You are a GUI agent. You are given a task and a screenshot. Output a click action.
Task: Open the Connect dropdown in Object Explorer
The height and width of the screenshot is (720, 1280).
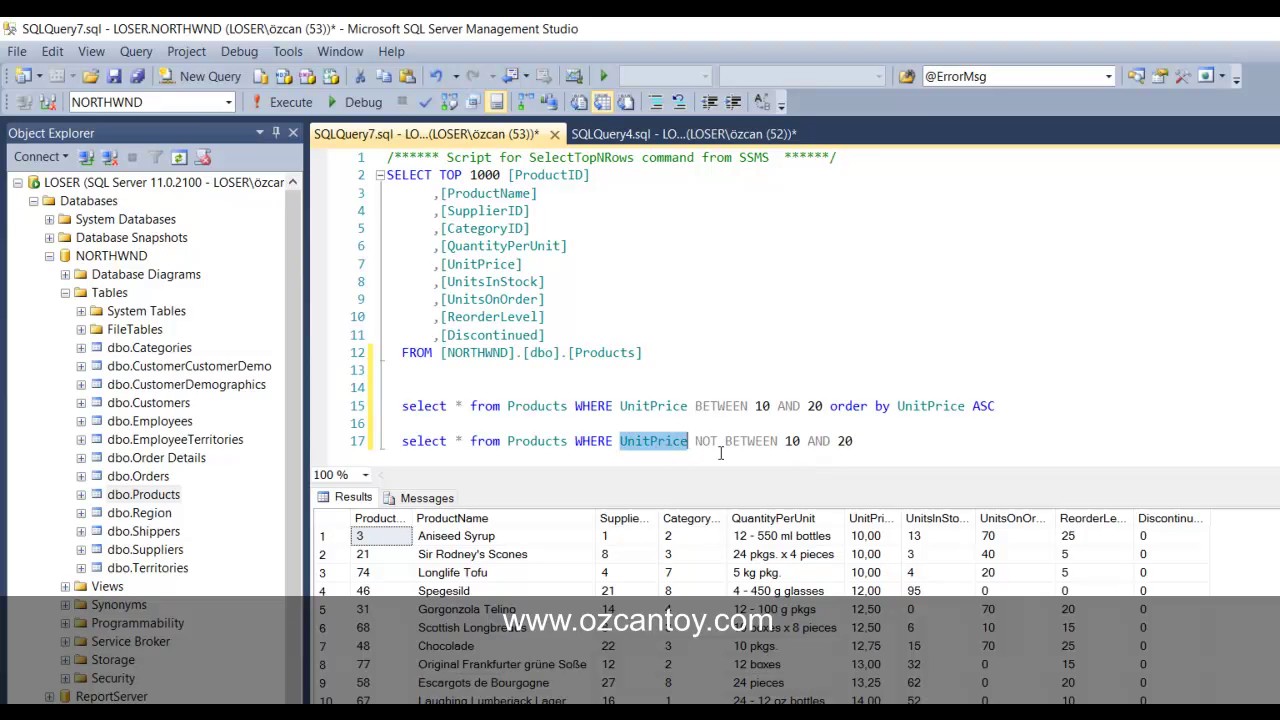point(41,157)
